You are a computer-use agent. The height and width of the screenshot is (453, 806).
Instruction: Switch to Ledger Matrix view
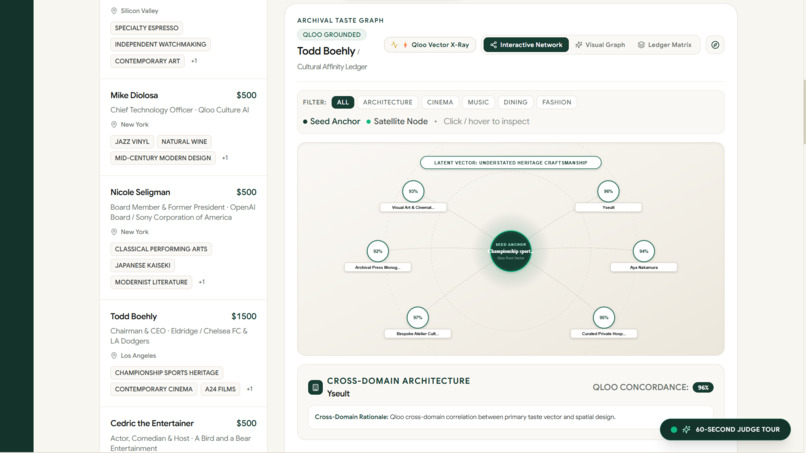click(x=665, y=45)
